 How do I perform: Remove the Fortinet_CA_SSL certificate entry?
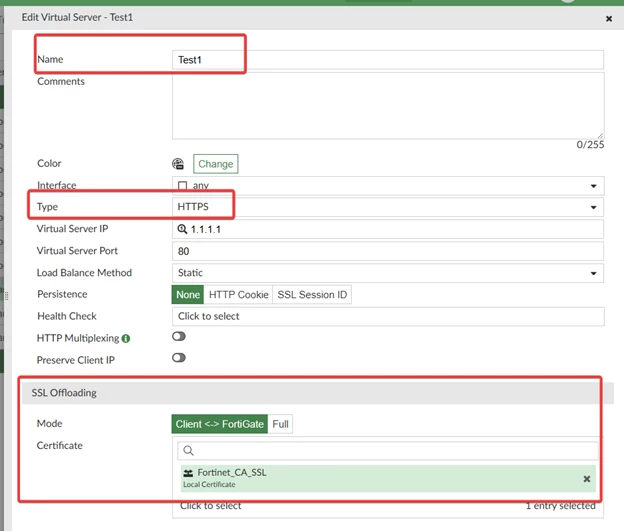[x=587, y=479]
